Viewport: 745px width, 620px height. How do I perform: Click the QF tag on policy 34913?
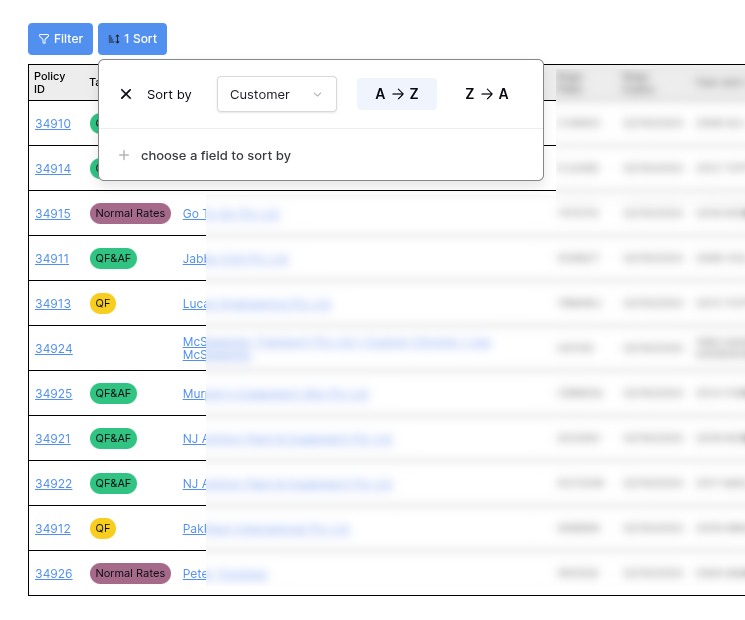pos(103,303)
